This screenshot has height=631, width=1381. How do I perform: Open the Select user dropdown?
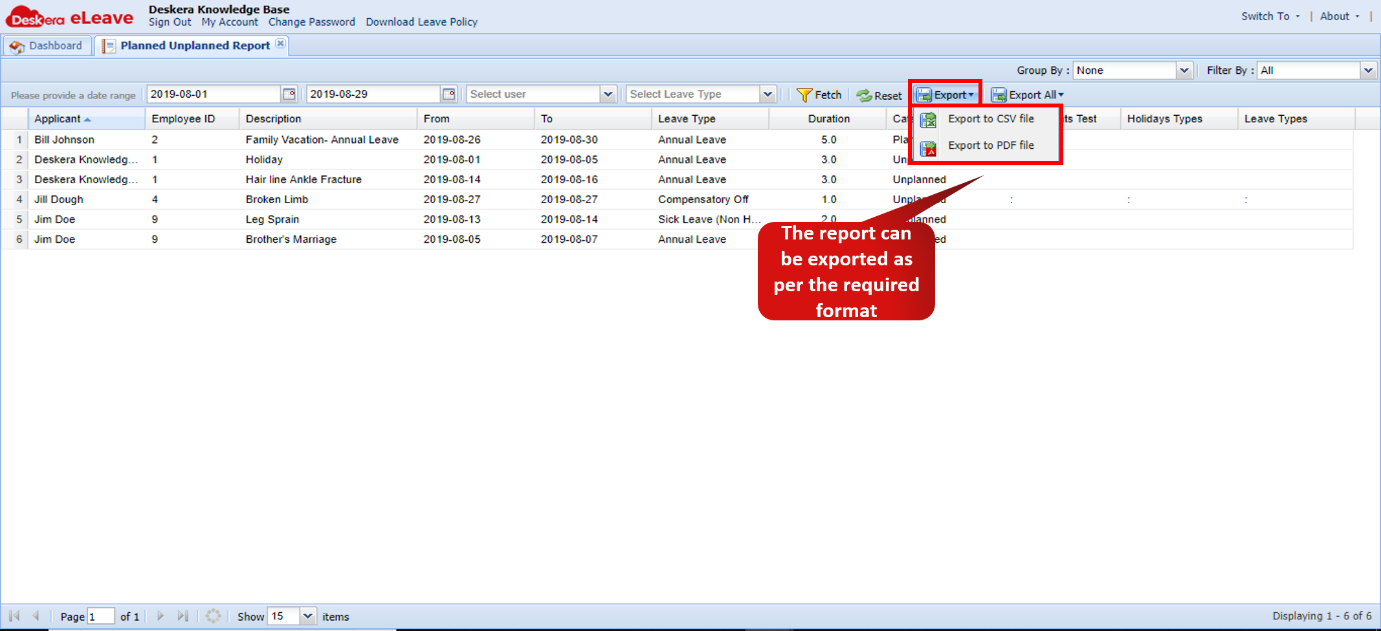(608, 93)
